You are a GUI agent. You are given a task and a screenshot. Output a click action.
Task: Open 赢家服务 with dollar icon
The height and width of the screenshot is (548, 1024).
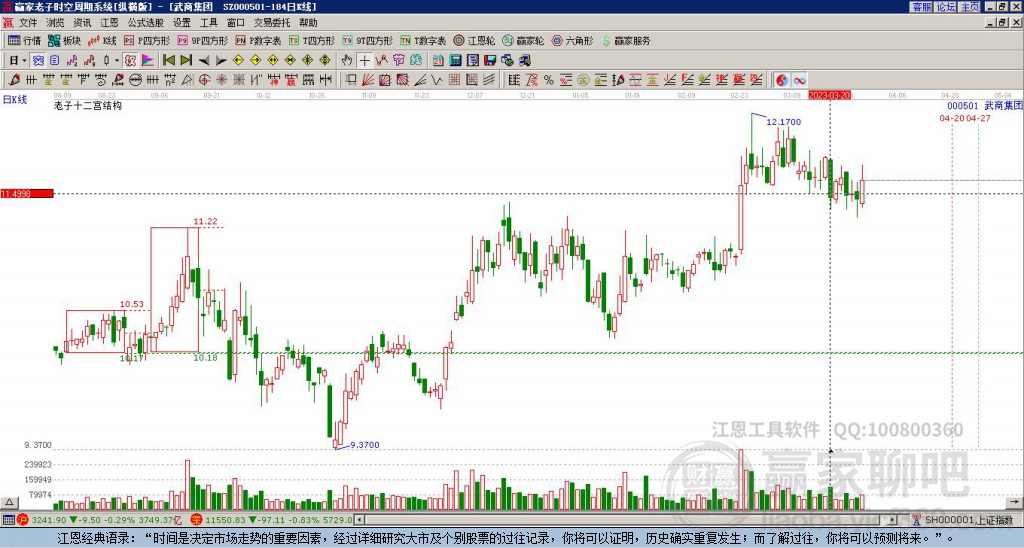pyautogui.click(x=626, y=40)
